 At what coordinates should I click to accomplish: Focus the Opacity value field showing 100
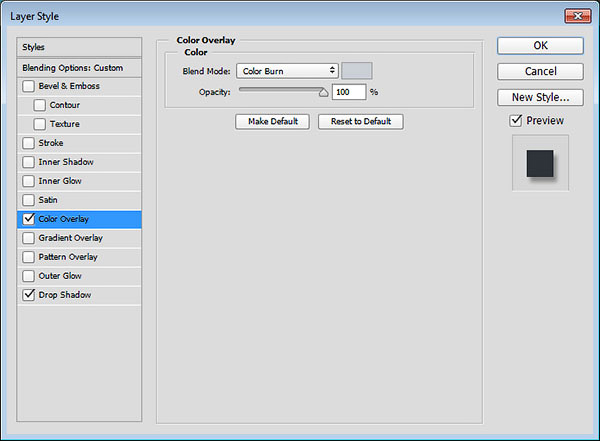coord(349,92)
